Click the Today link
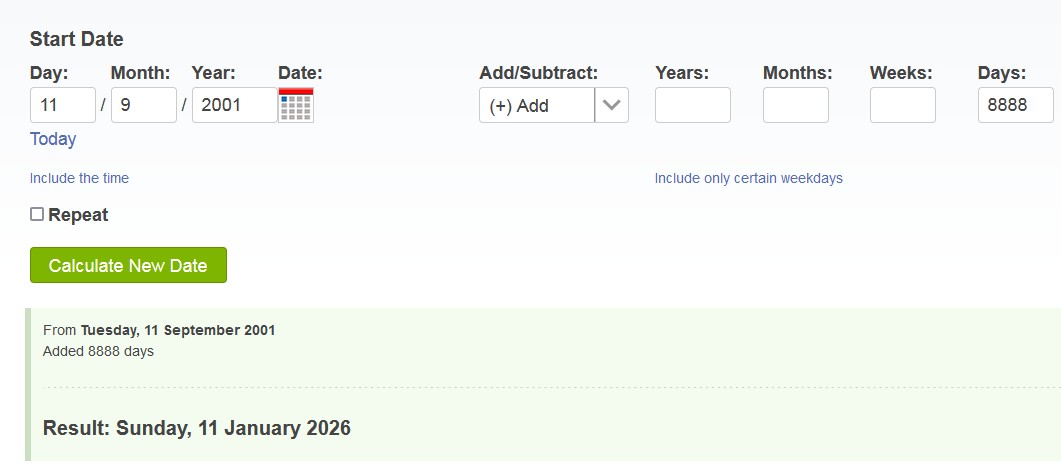Viewport: 1061px width, 469px height. click(53, 139)
